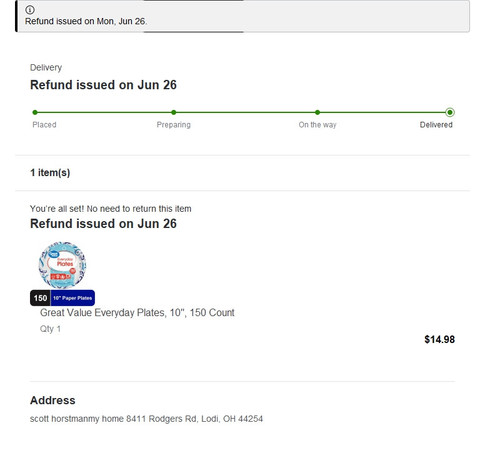This screenshot has height=466, width=500.
Task: Select the Preparing step dot on tracker
Action: (x=174, y=112)
